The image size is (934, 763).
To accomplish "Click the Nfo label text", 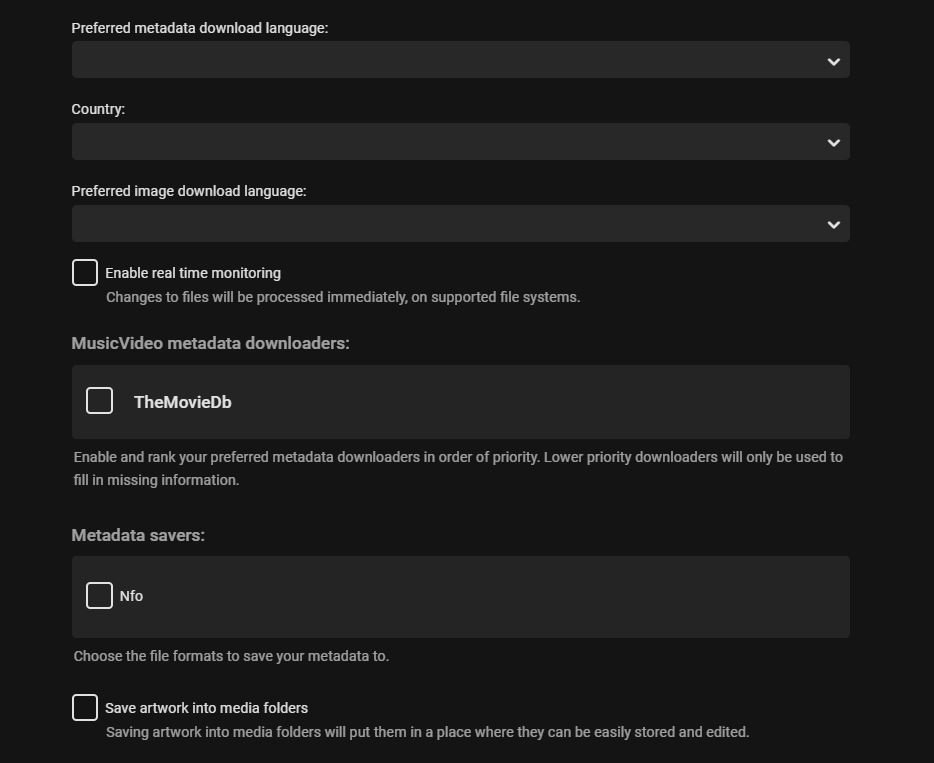I will click(x=131, y=596).
